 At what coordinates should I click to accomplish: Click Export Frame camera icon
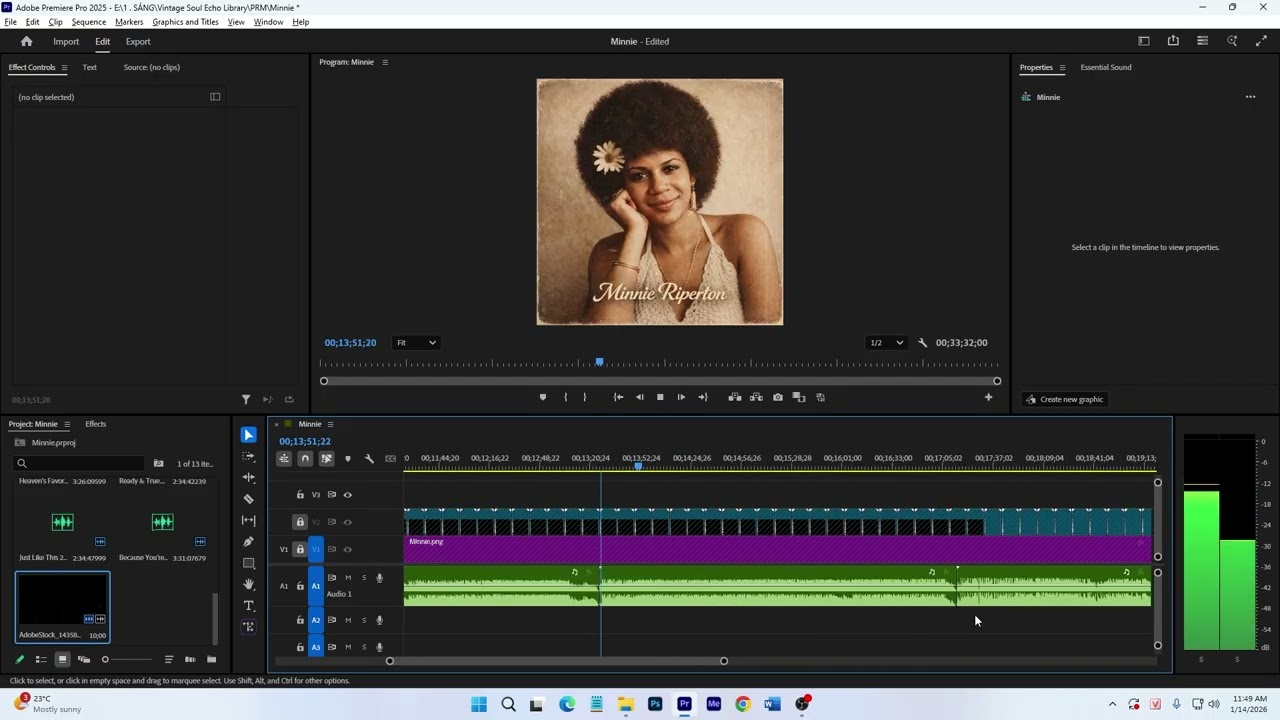point(778,397)
